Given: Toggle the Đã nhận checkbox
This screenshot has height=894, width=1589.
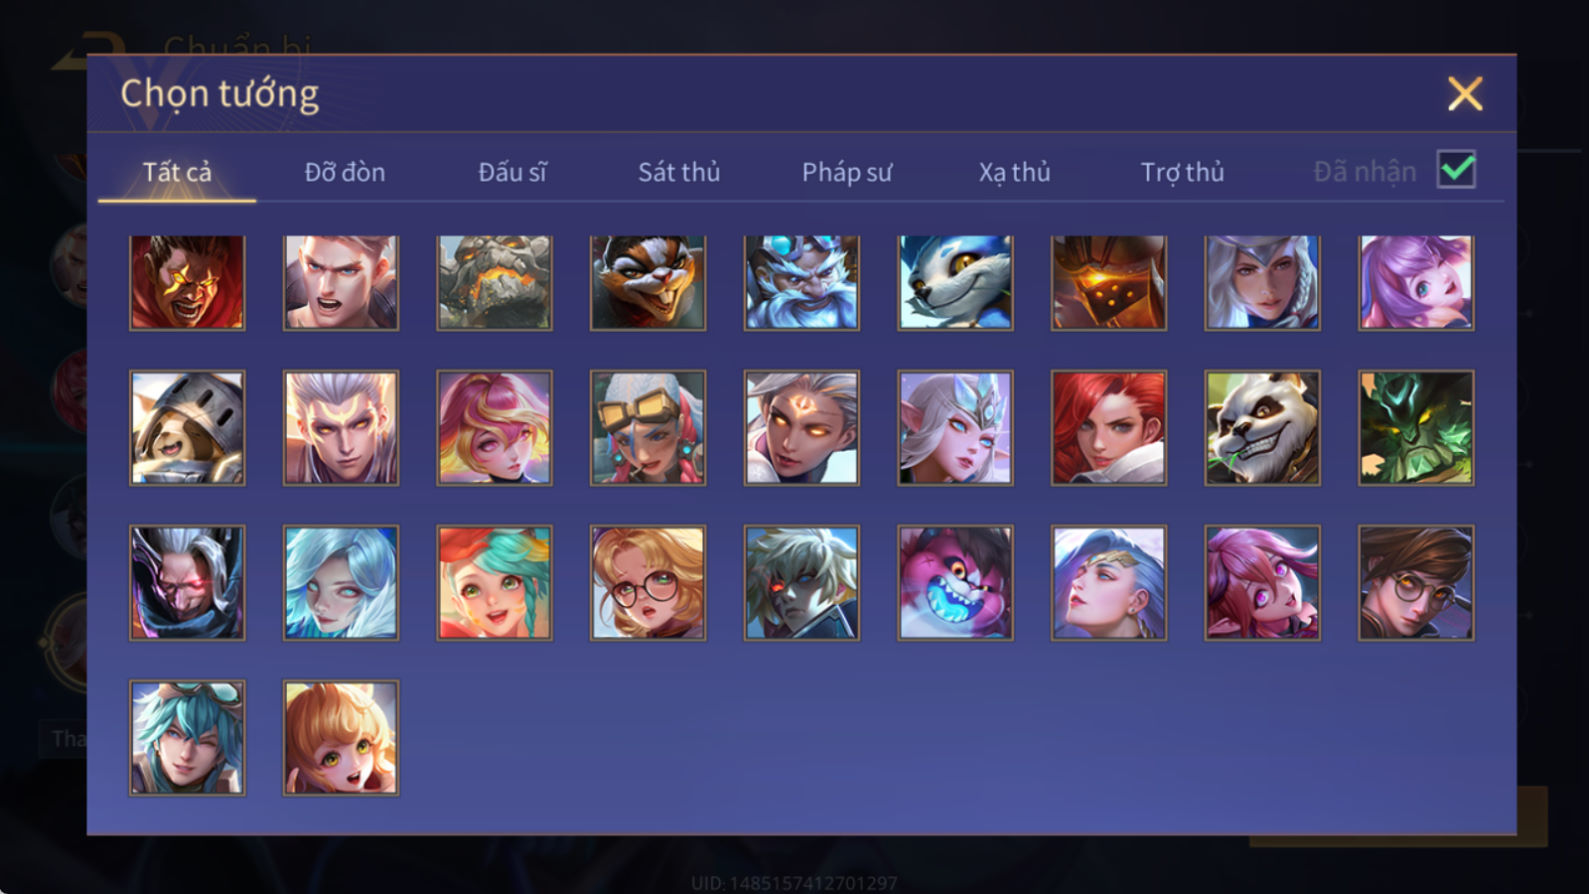Looking at the screenshot, I should click(x=1456, y=169).
